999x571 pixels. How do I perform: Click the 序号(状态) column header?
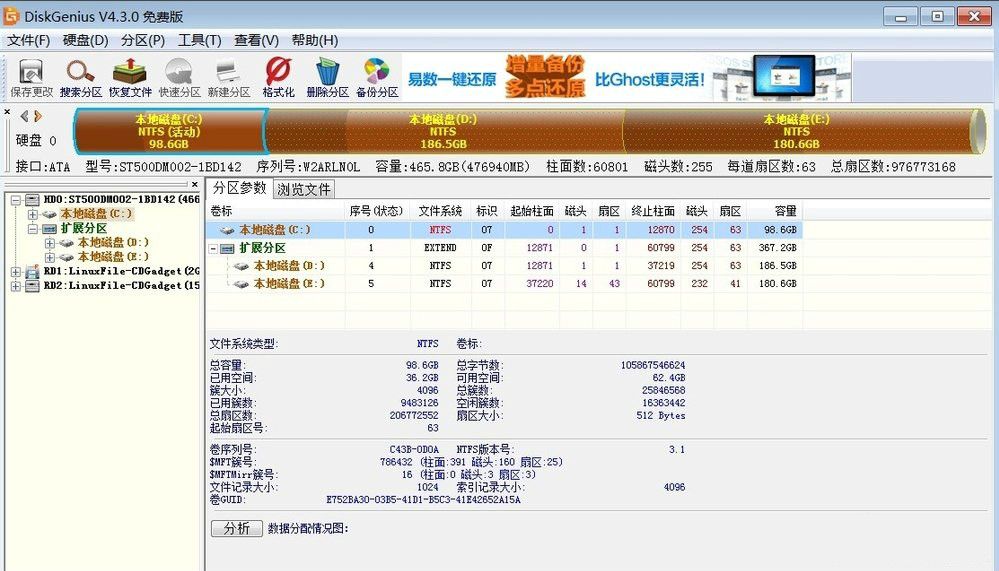(377, 211)
